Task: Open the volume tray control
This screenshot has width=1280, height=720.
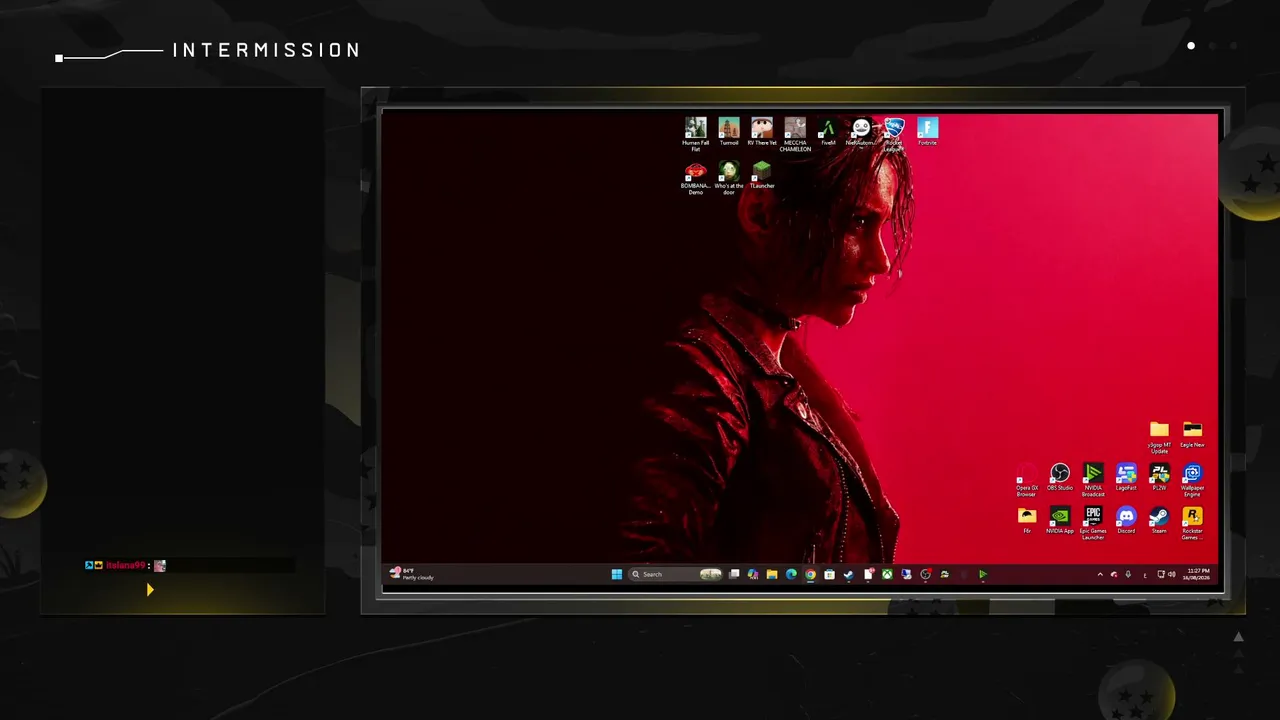Action: (x=1171, y=575)
